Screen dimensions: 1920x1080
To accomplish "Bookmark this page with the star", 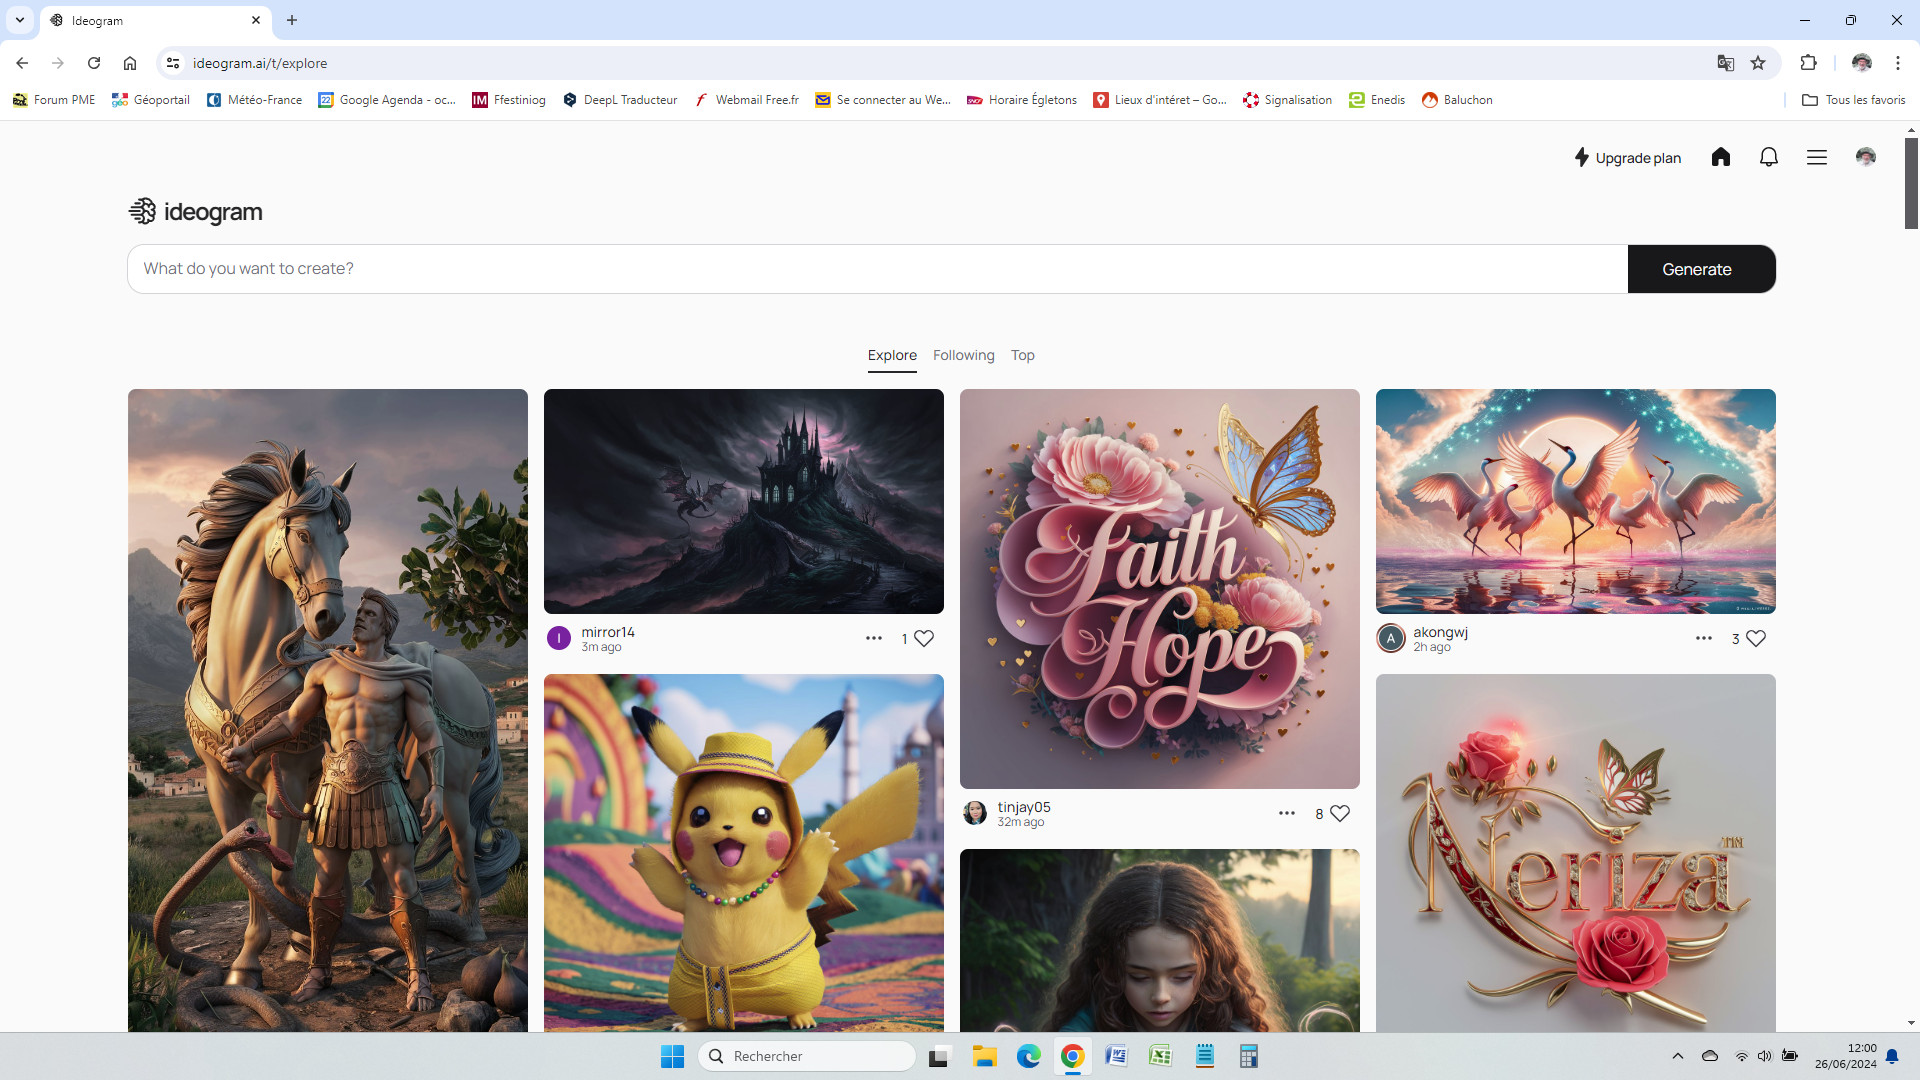I will (x=1758, y=63).
